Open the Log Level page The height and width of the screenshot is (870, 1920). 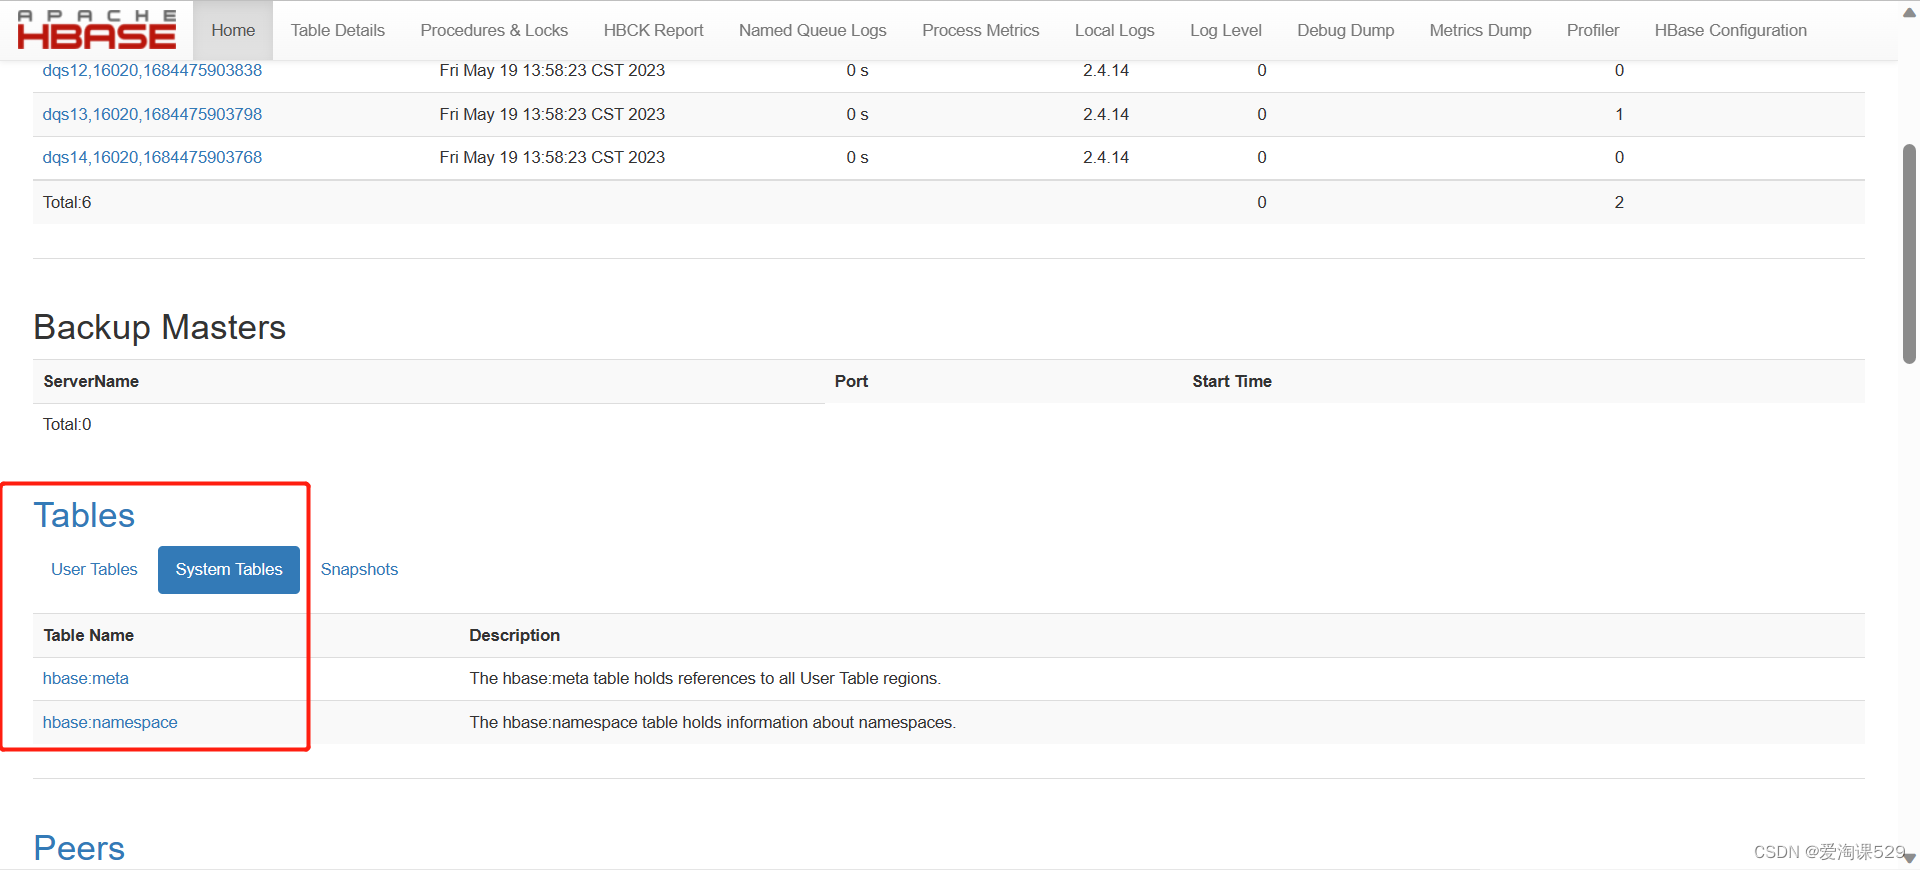pyautogui.click(x=1225, y=30)
